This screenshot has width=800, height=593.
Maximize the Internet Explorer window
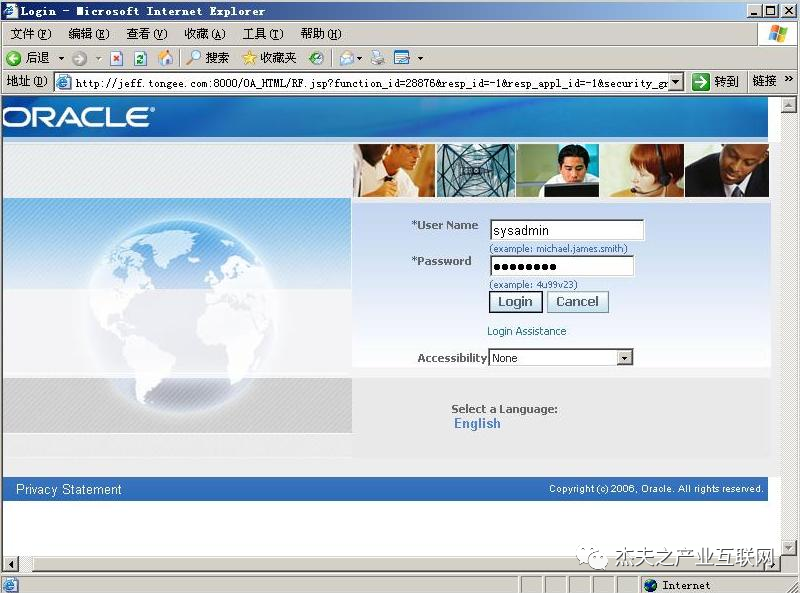pos(771,11)
